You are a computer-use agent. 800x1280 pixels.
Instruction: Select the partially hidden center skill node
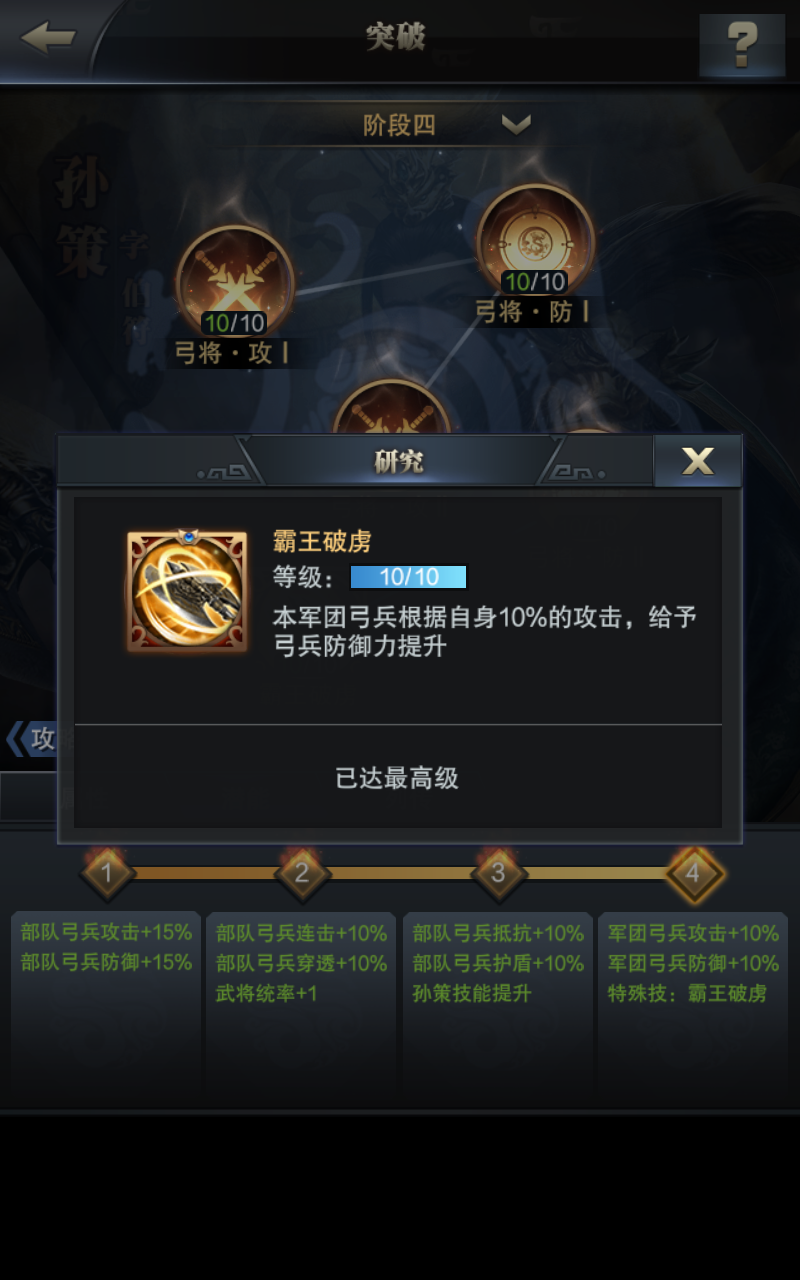[392, 408]
